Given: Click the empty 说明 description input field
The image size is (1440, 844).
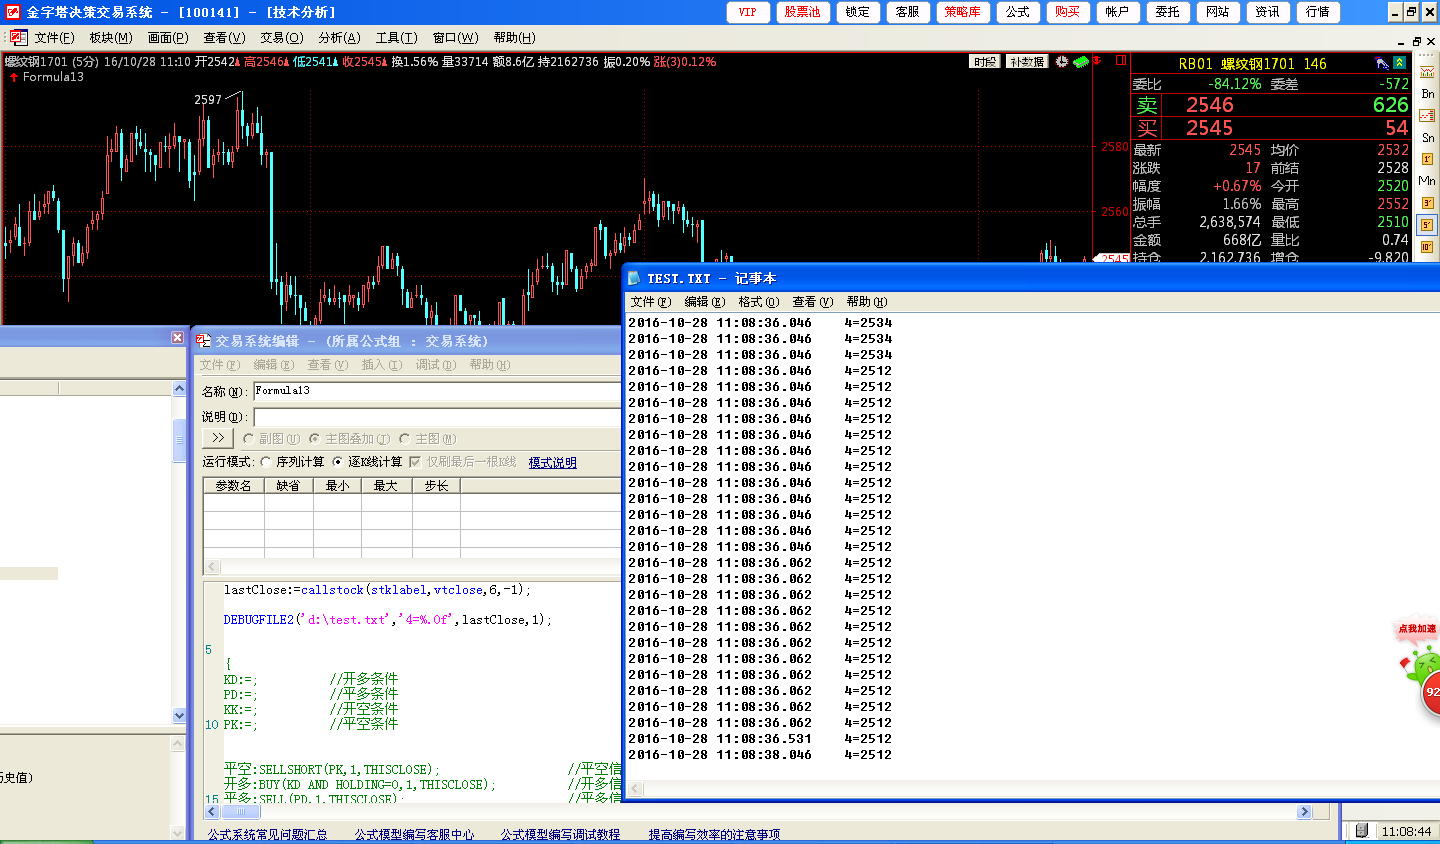Looking at the screenshot, I should pyautogui.click(x=437, y=417).
